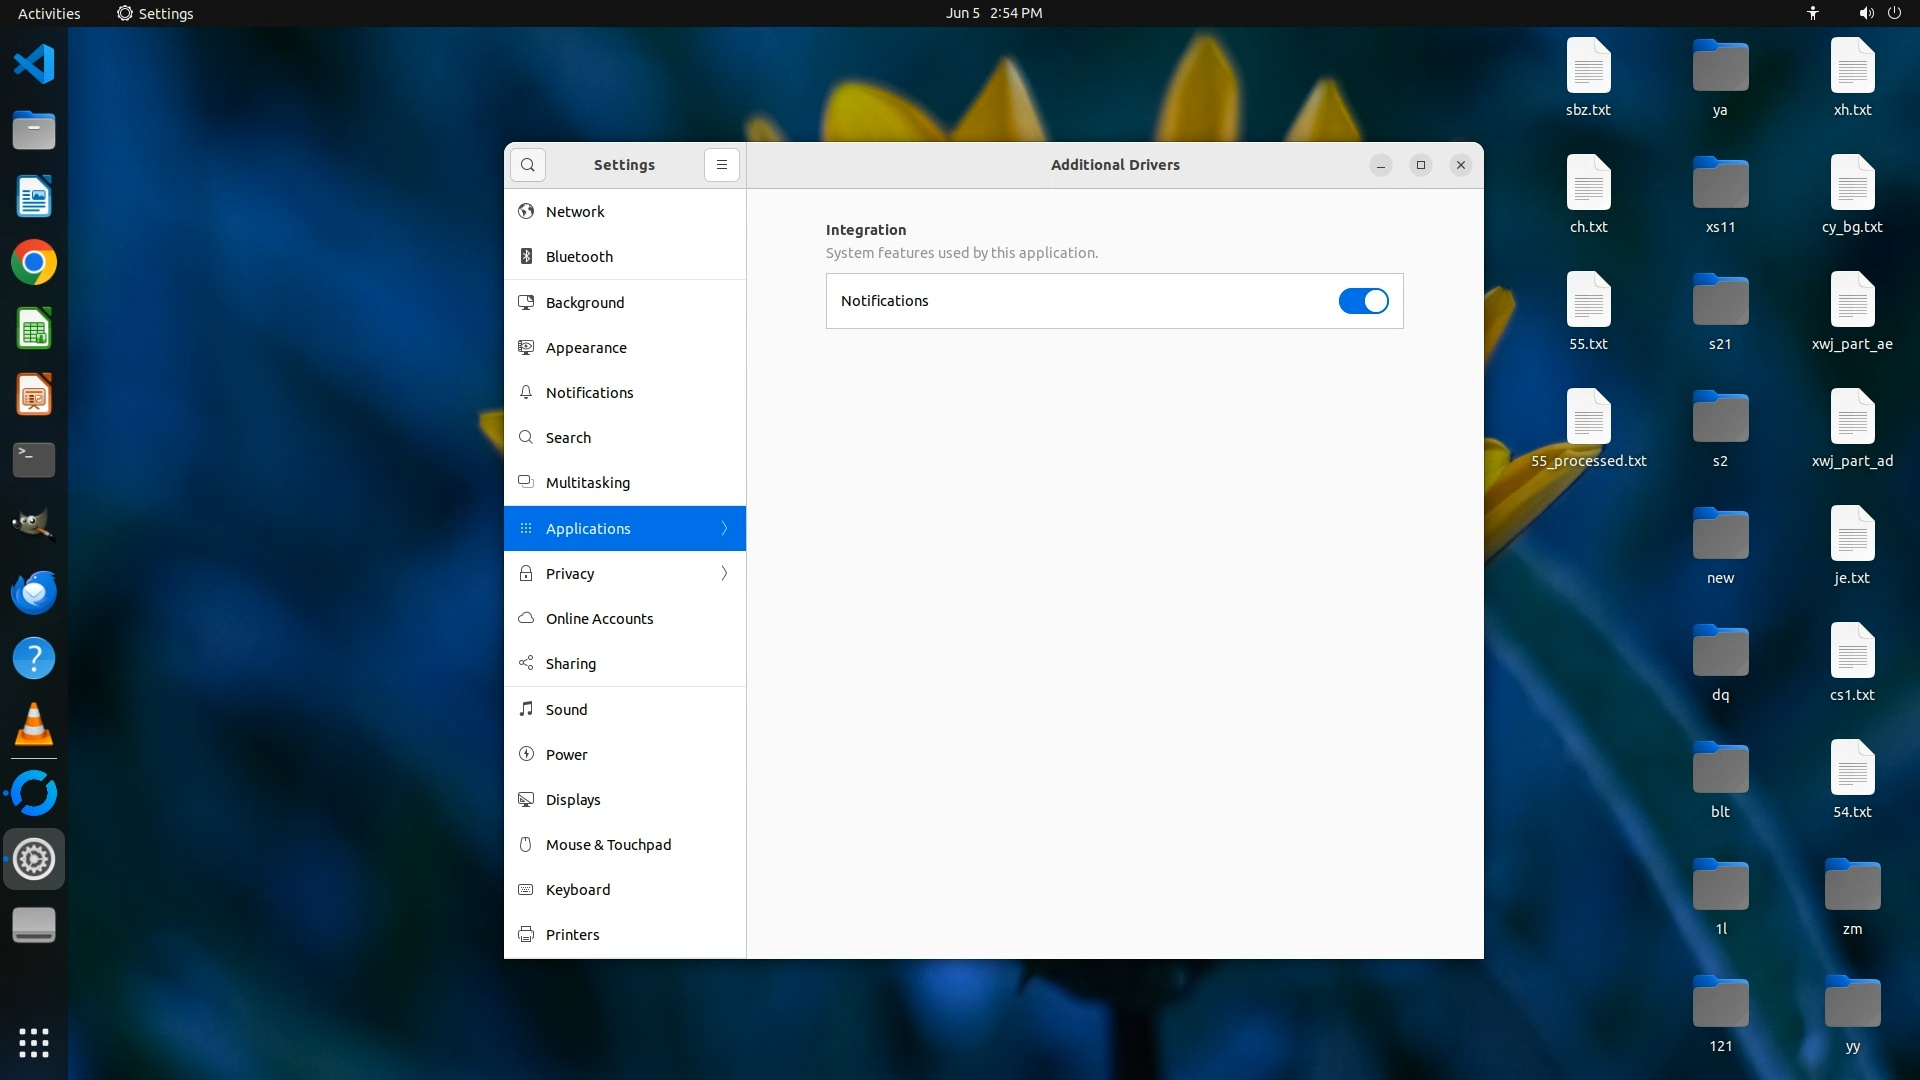Expand the Privacy chevron arrow
The width and height of the screenshot is (1920, 1080).
724,573
